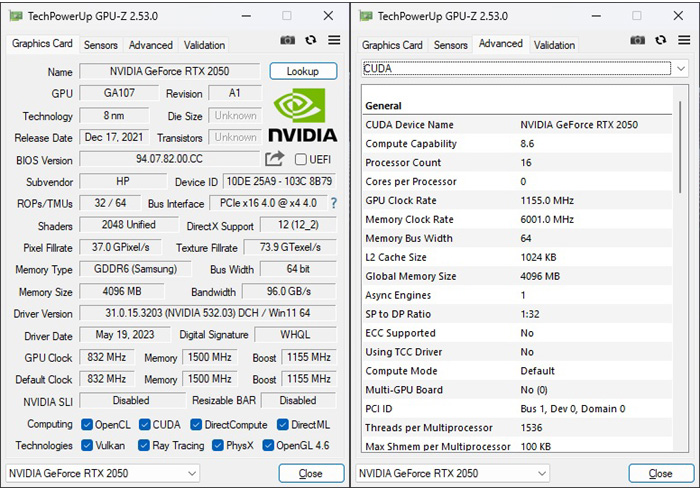Click the Lookup button
The height and width of the screenshot is (493, 700).
pos(303,71)
